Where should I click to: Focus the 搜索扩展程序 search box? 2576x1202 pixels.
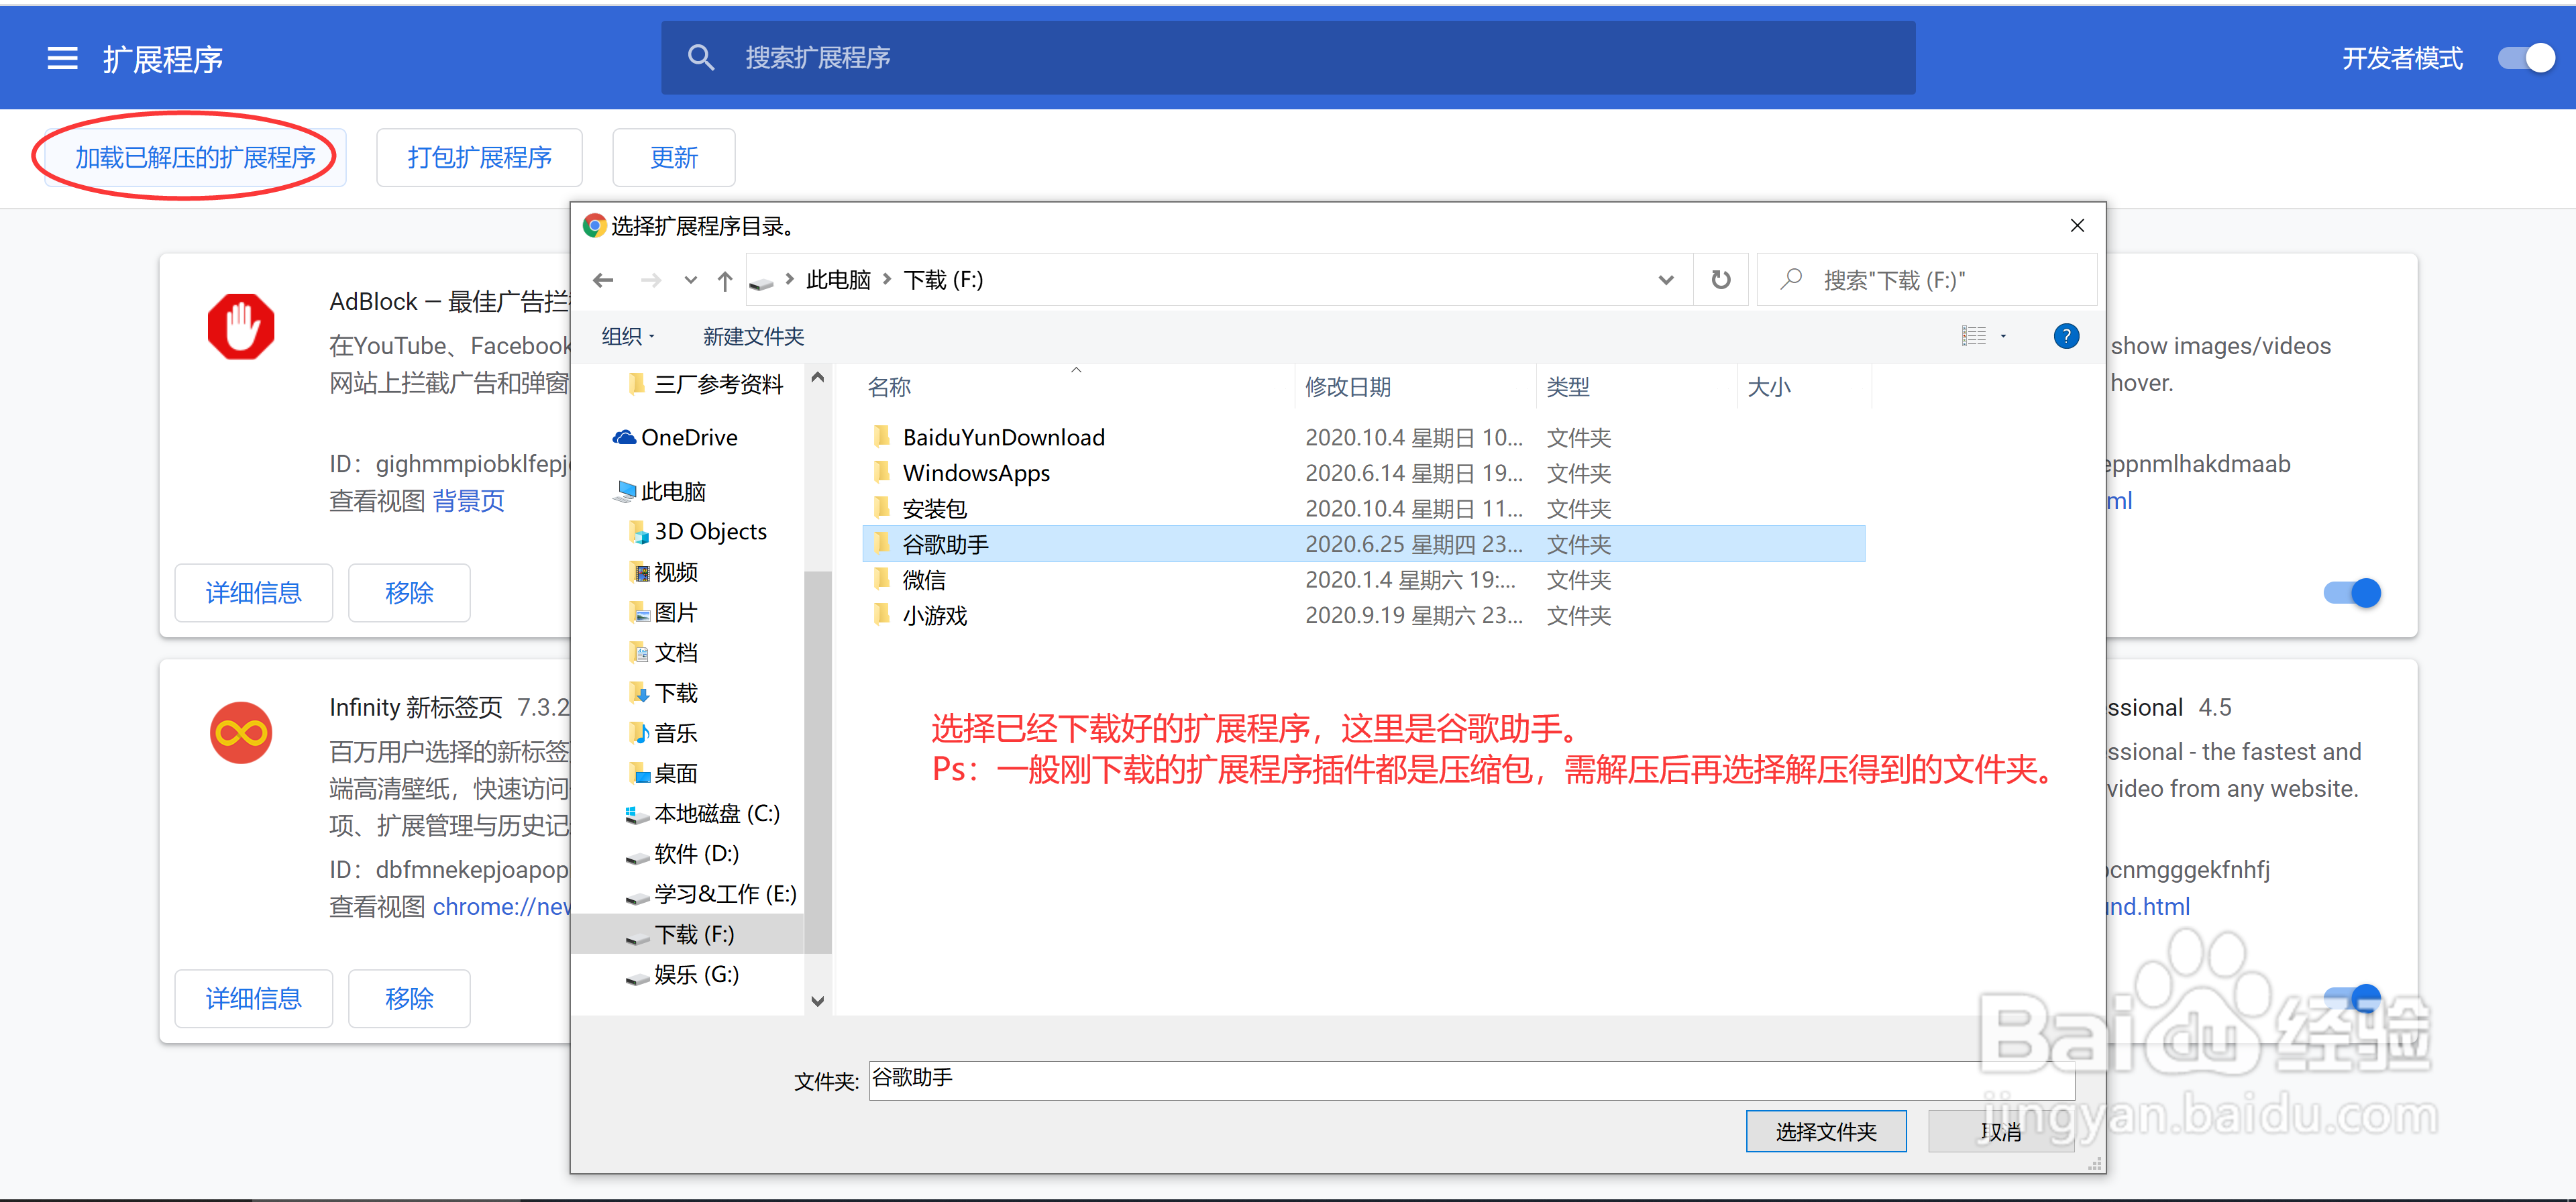tap(1288, 58)
